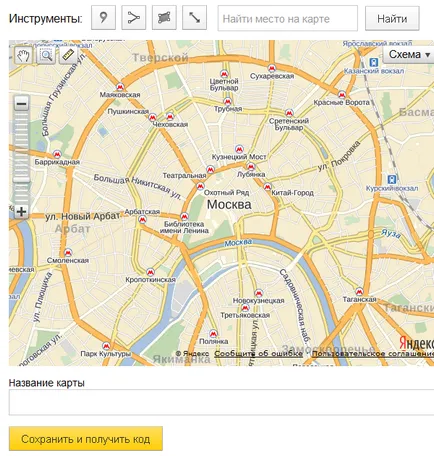This screenshot has height=456, width=434.
Task: Click the minus zoom-out button
Action: [x=22, y=104]
